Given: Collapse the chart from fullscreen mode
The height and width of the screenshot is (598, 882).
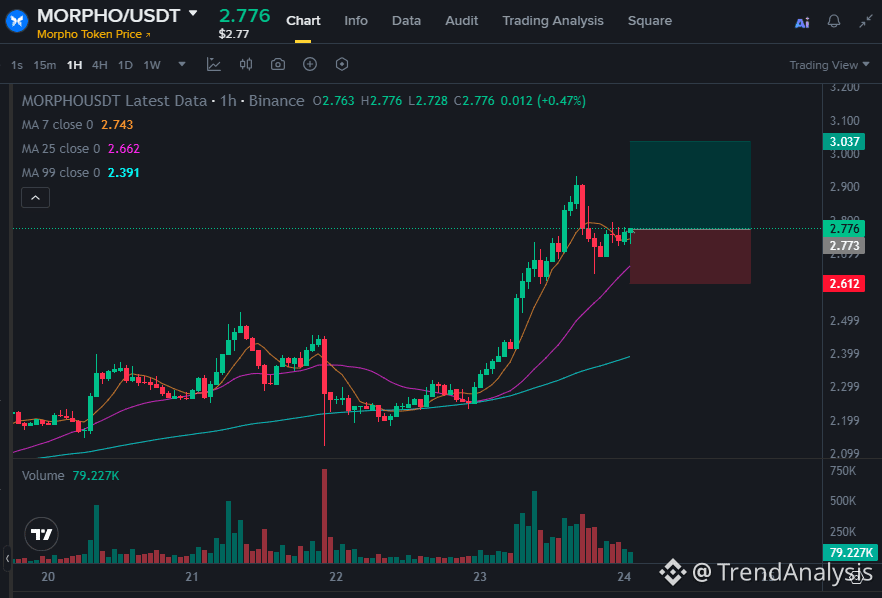Looking at the screenshot, I should coord(866,21).
